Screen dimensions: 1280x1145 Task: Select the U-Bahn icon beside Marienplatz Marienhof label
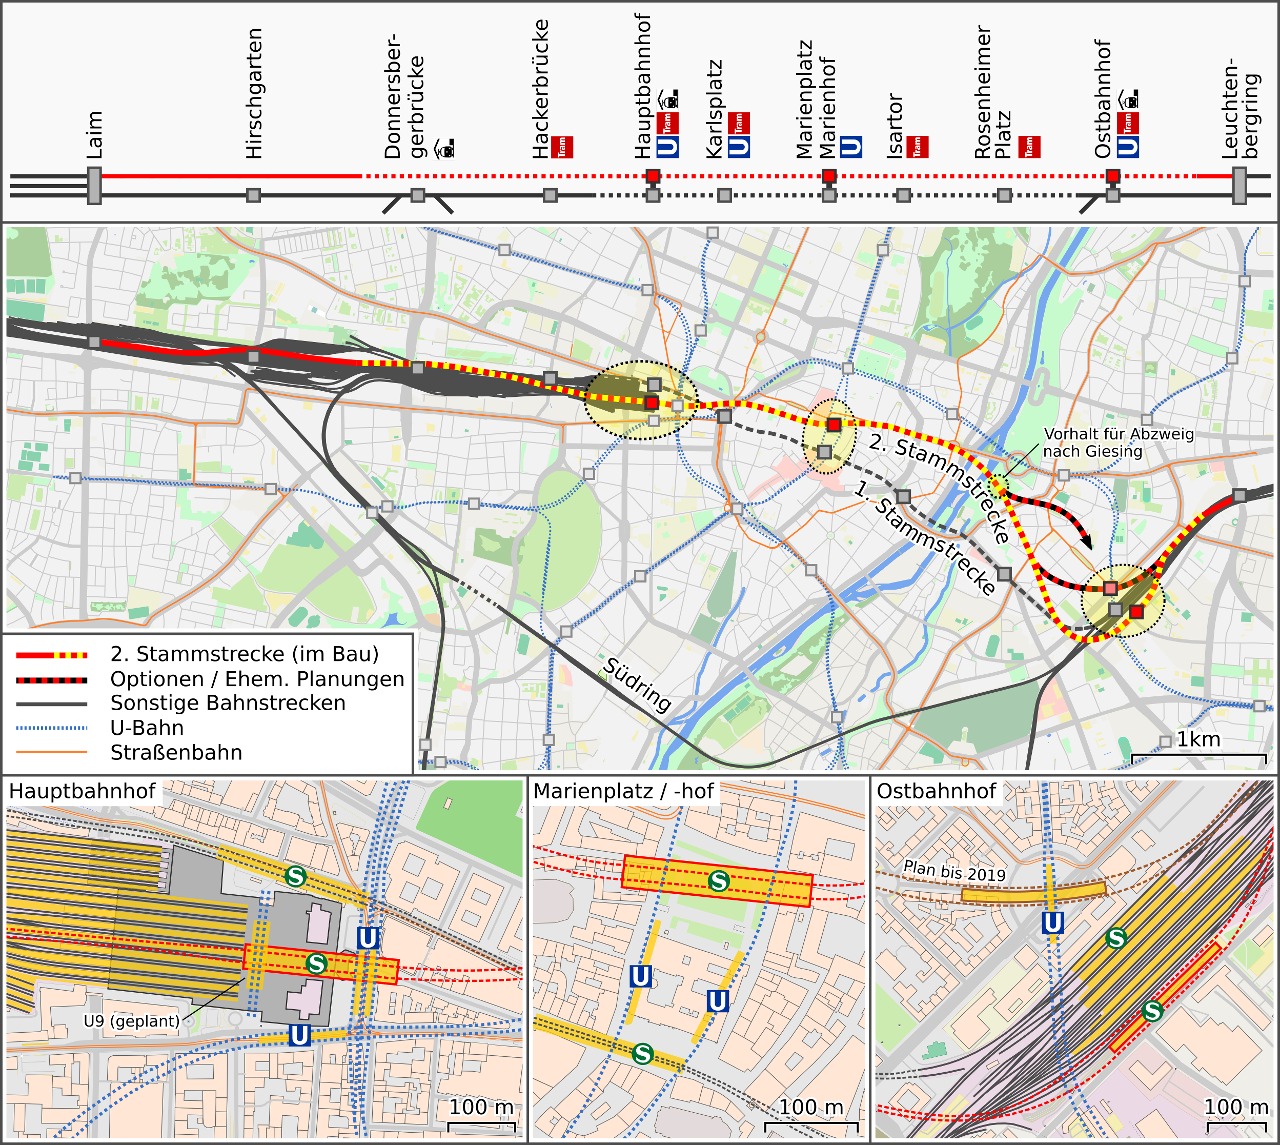point(851,147)
